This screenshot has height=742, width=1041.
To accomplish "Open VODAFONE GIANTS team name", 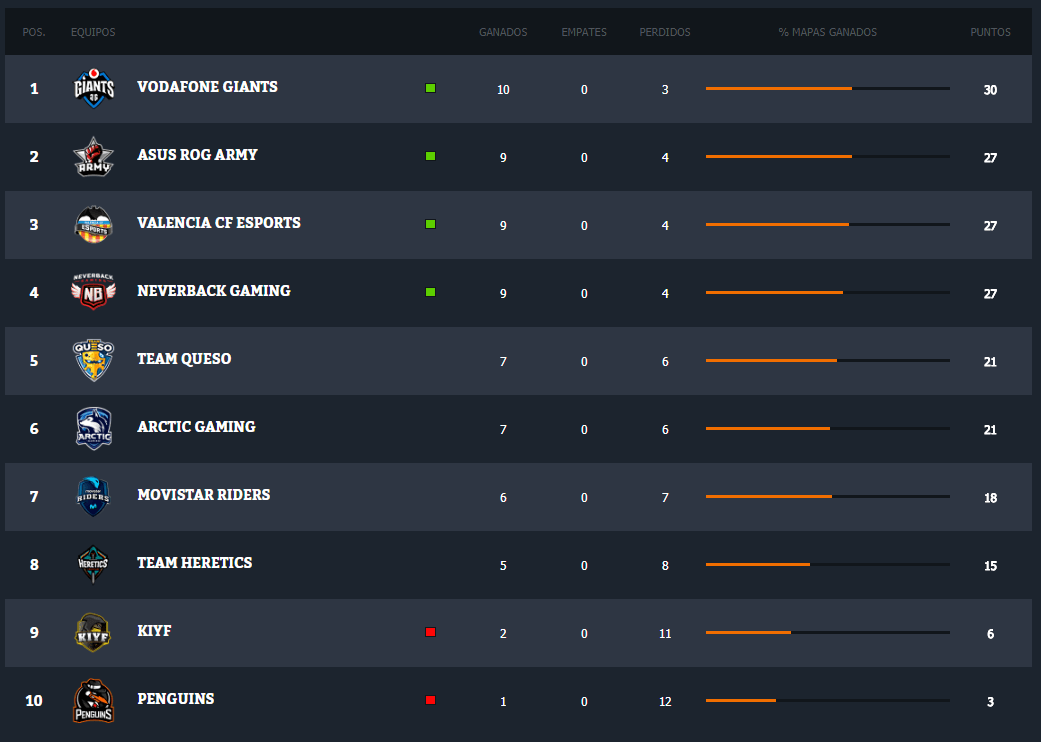I will point(207,87).
